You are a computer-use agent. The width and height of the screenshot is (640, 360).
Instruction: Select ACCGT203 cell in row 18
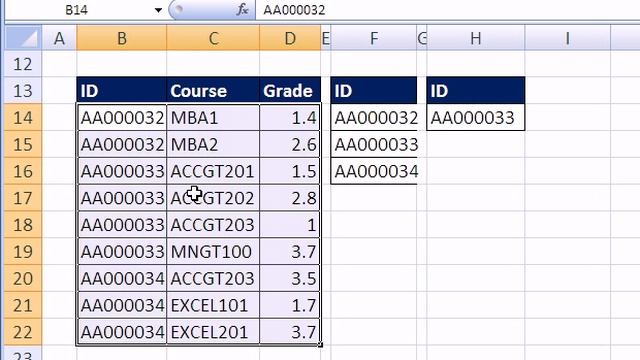(x=213, y=224)
